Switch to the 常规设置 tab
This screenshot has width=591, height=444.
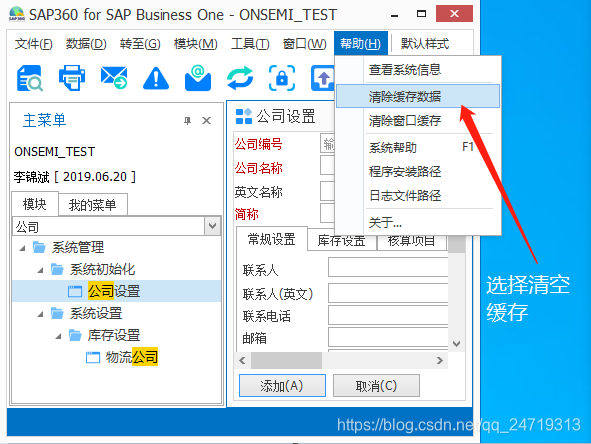pos(271,239)
